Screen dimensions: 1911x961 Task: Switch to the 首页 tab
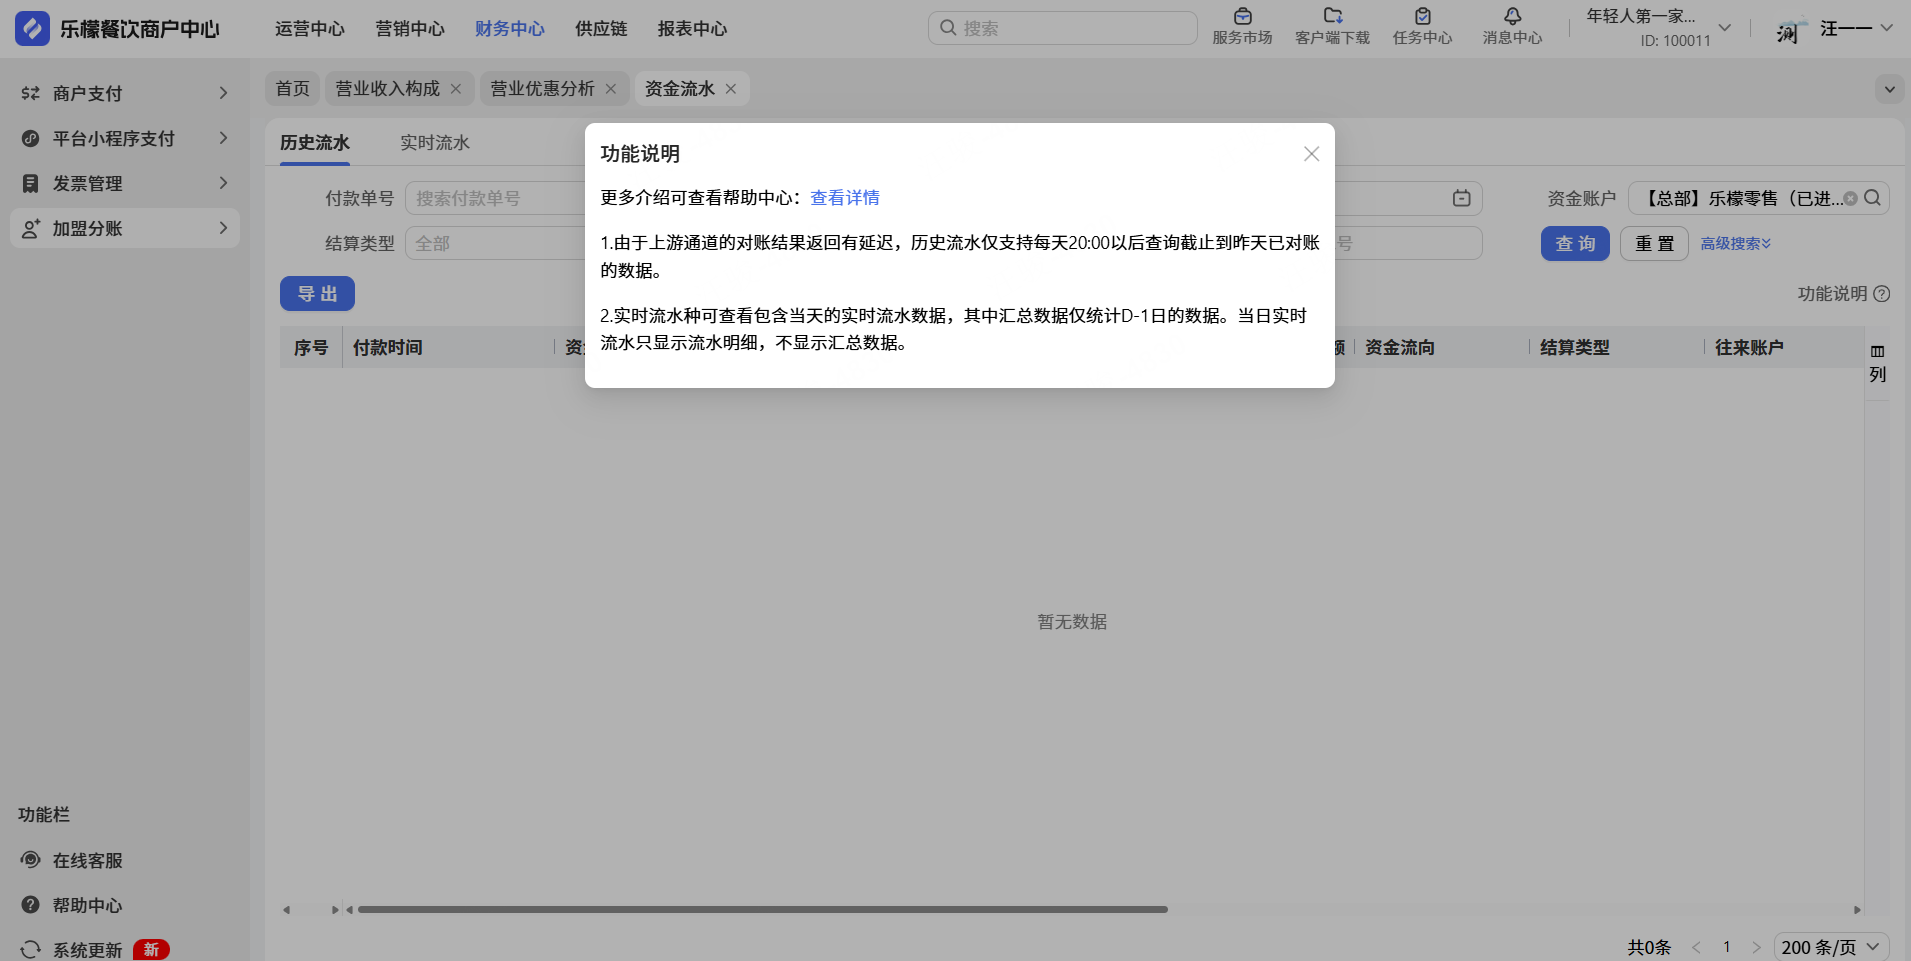[x=293, y=89]
